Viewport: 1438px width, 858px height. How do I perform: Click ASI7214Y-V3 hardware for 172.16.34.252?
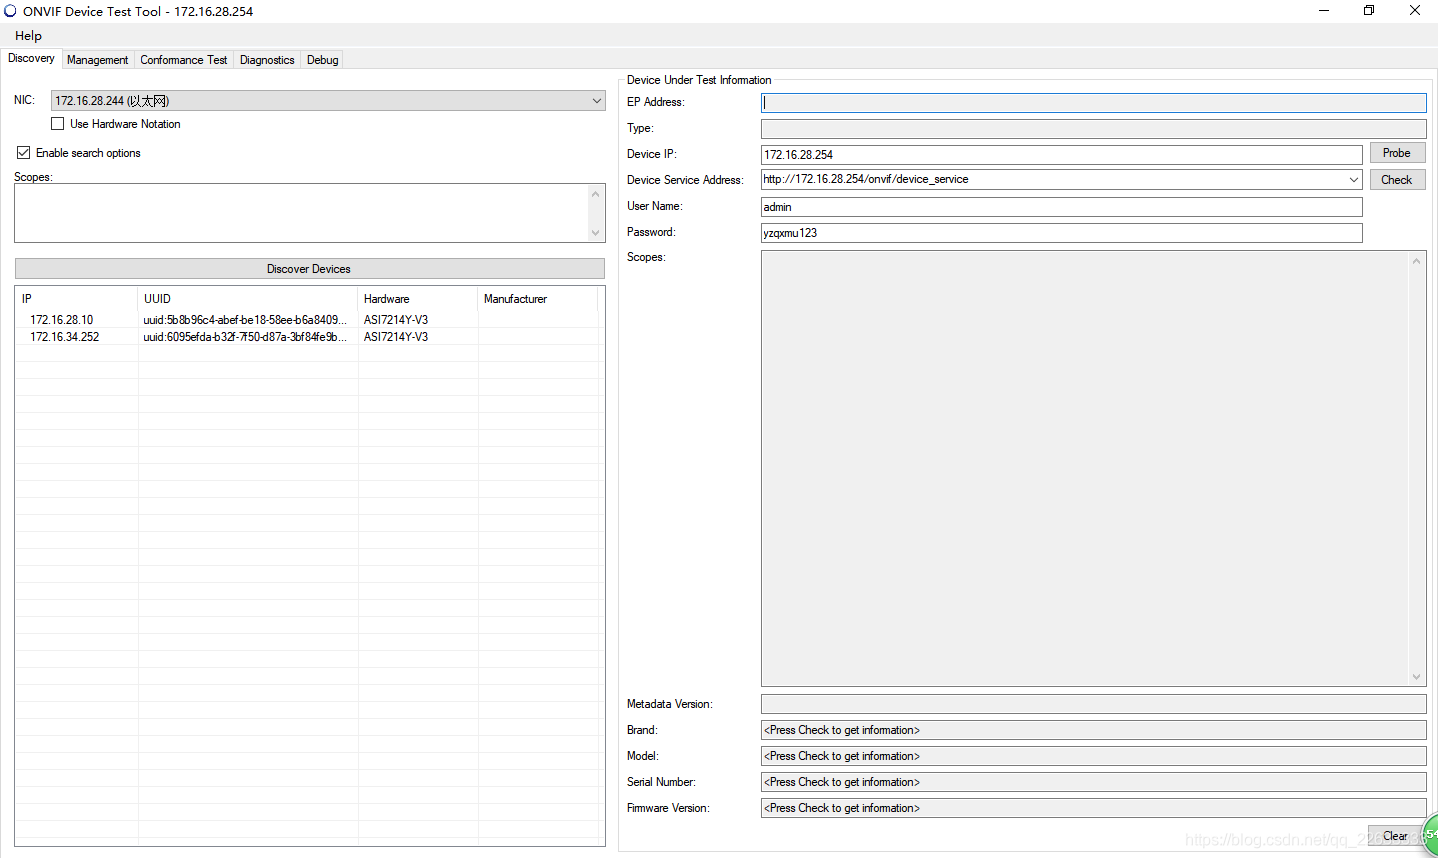[x=396, y=337]
